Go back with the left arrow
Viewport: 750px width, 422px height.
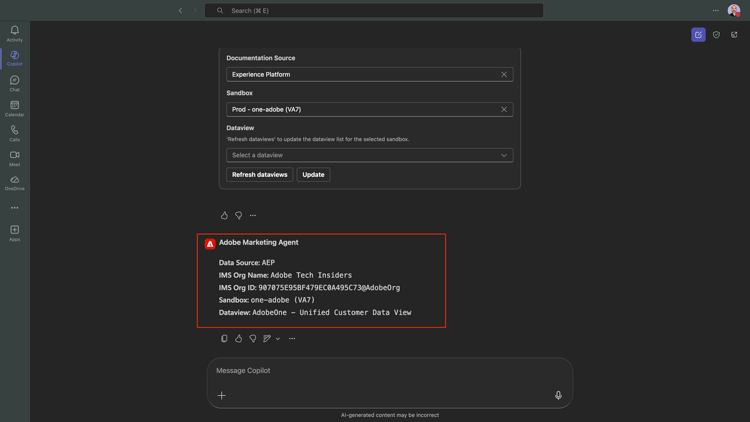[180, 11]
